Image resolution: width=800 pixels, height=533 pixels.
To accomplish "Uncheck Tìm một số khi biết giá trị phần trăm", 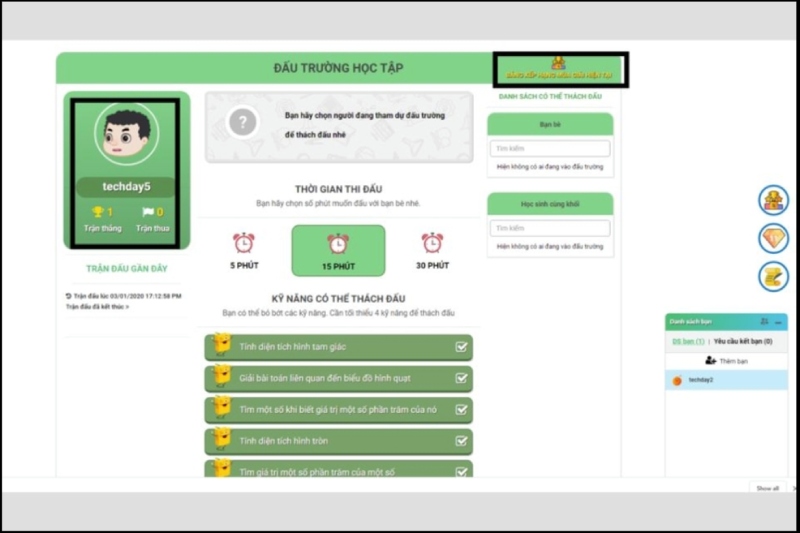I will [461, 410].
